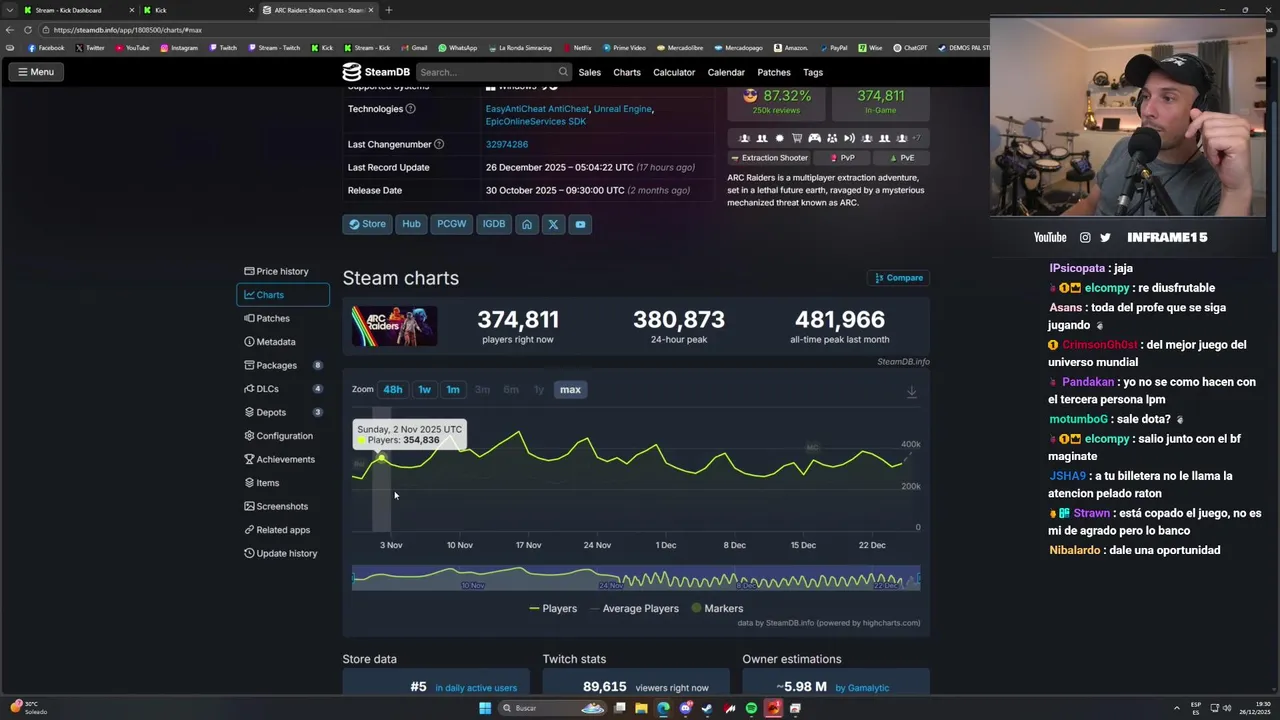Open the browser tab list chevron
The height and width of the screenshot is (720, 1280).
pos(8,10)
